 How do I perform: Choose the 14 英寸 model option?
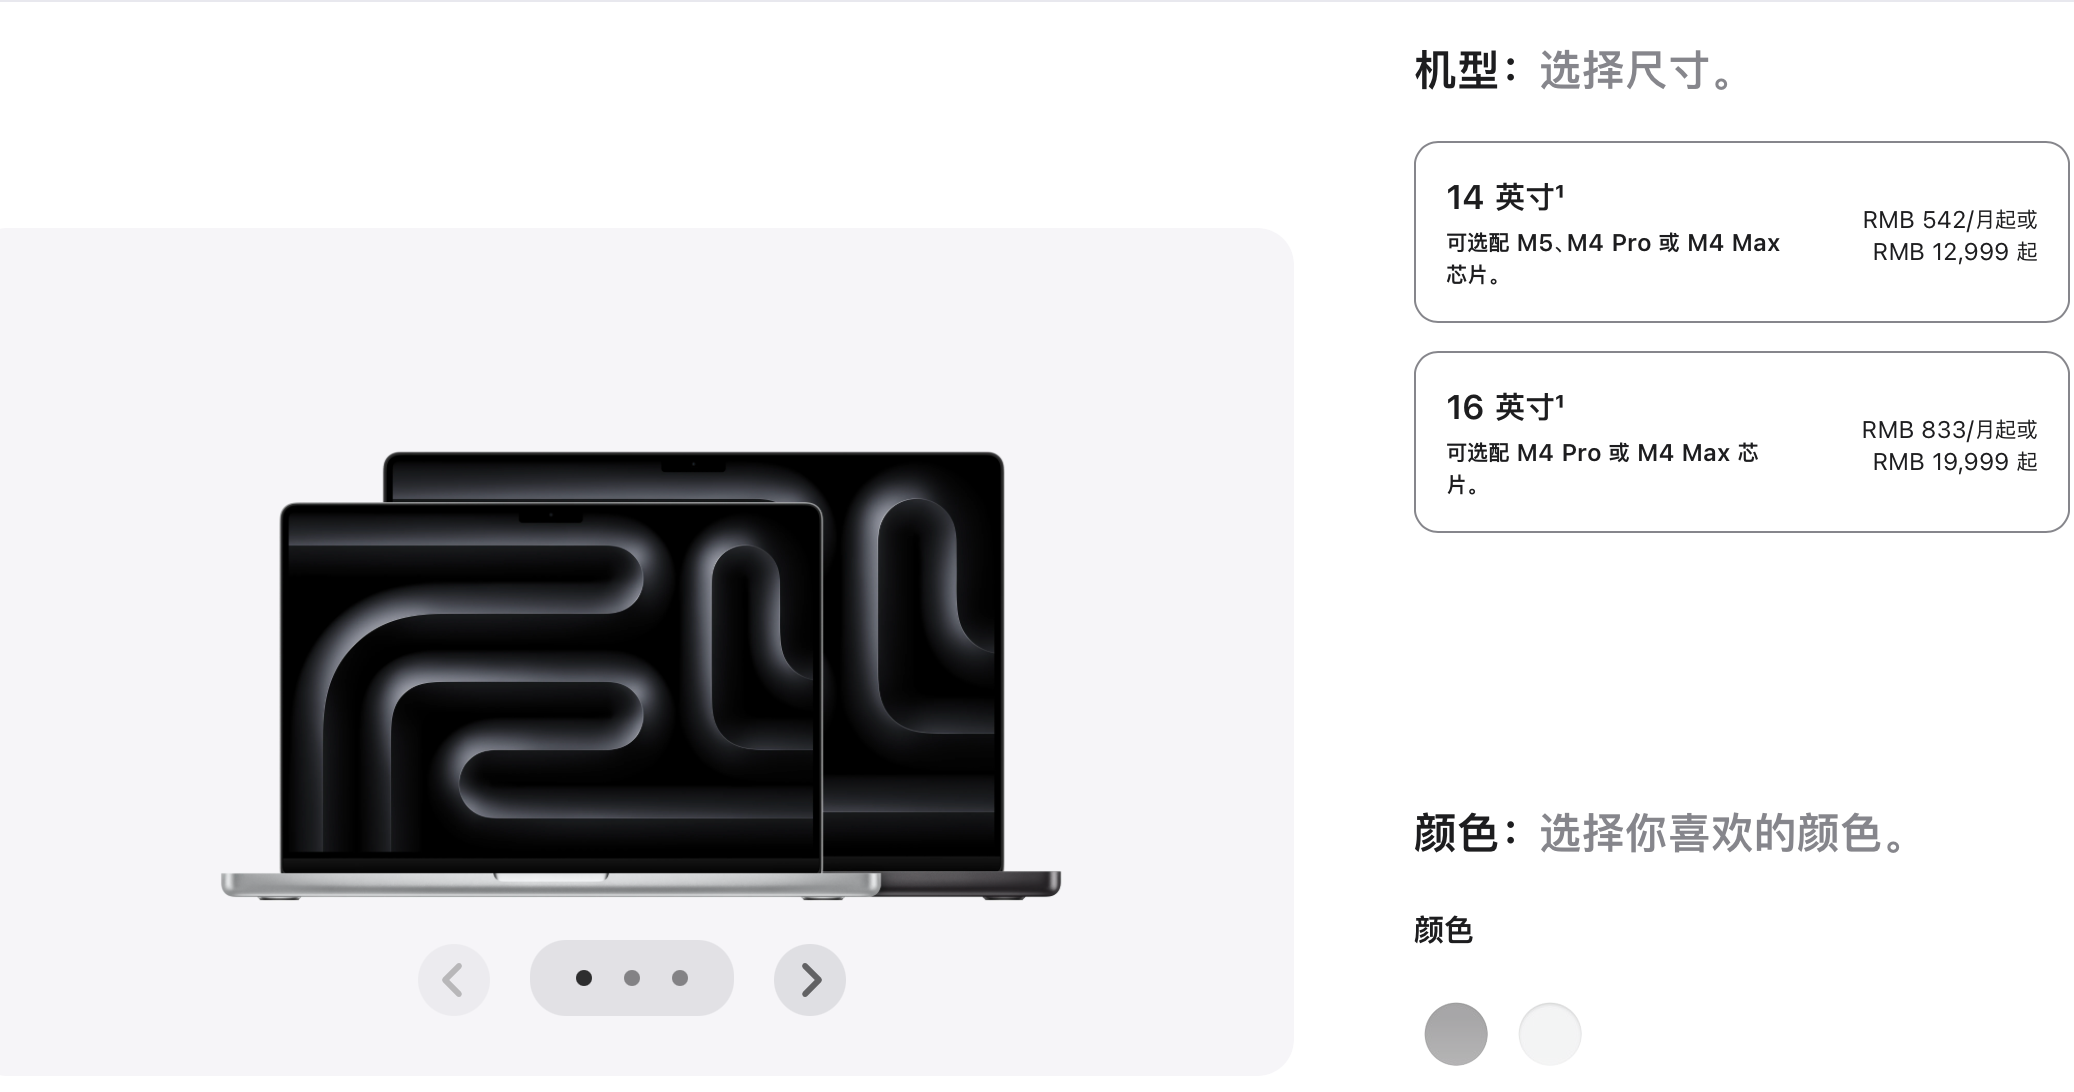pyautogui.click(x=1741, y=232)
